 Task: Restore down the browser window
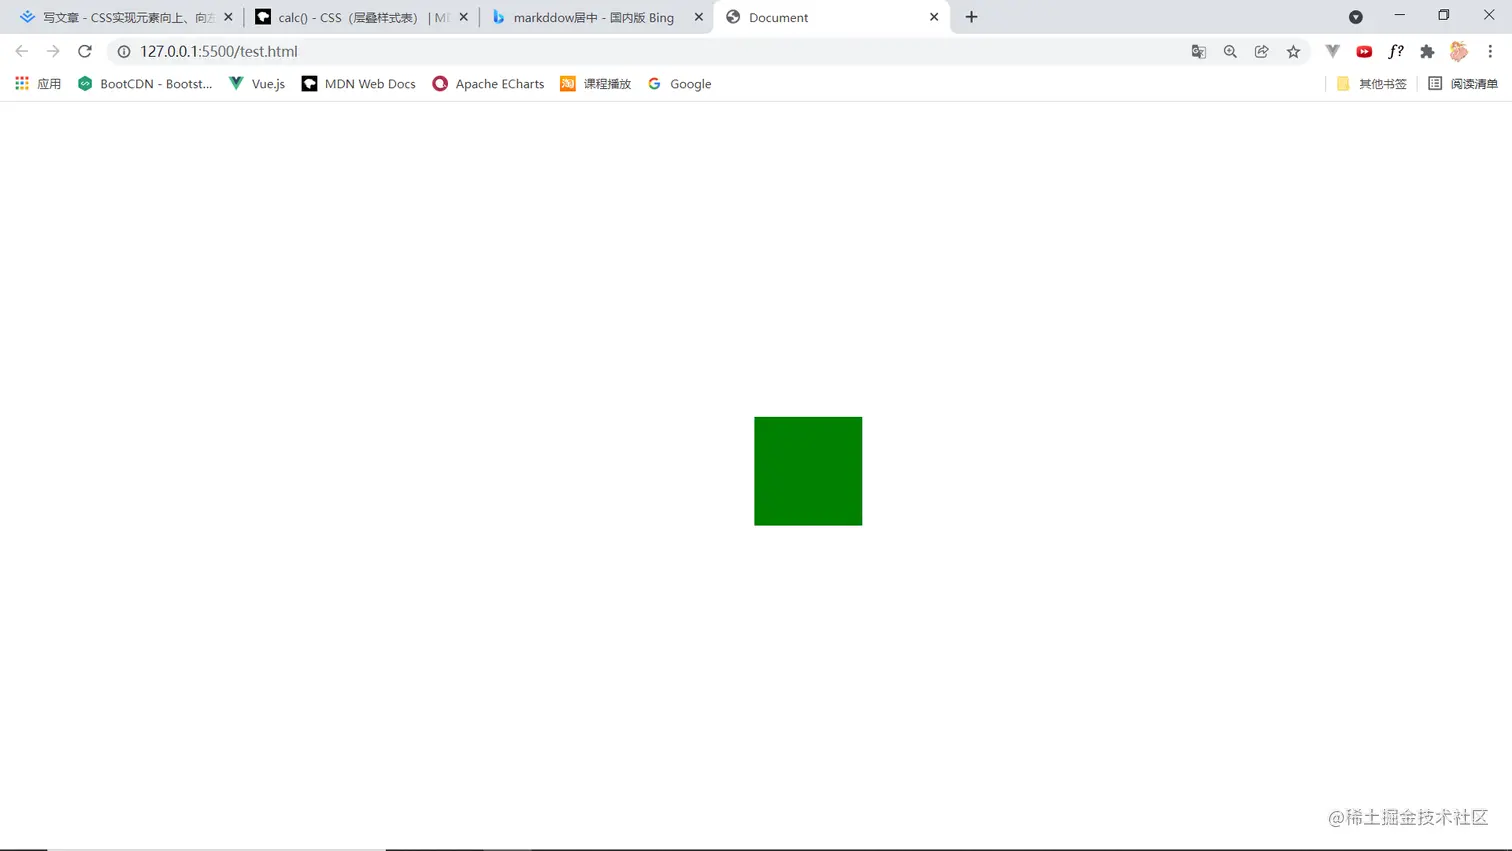click(1444, 15)
